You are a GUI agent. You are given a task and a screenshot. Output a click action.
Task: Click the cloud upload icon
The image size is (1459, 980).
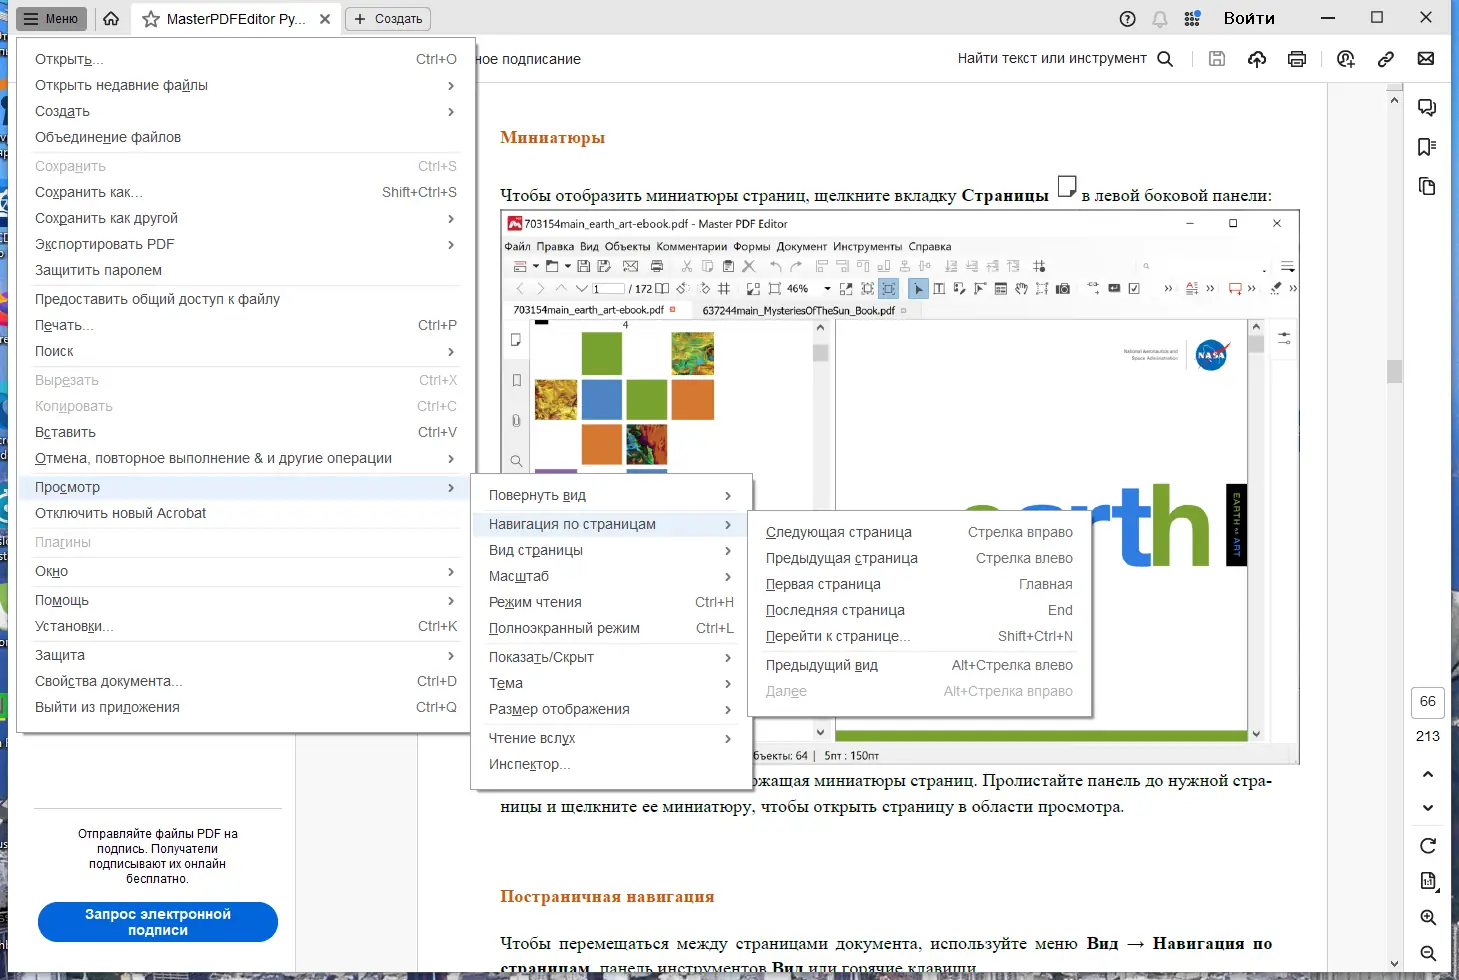coord(1257,59)
